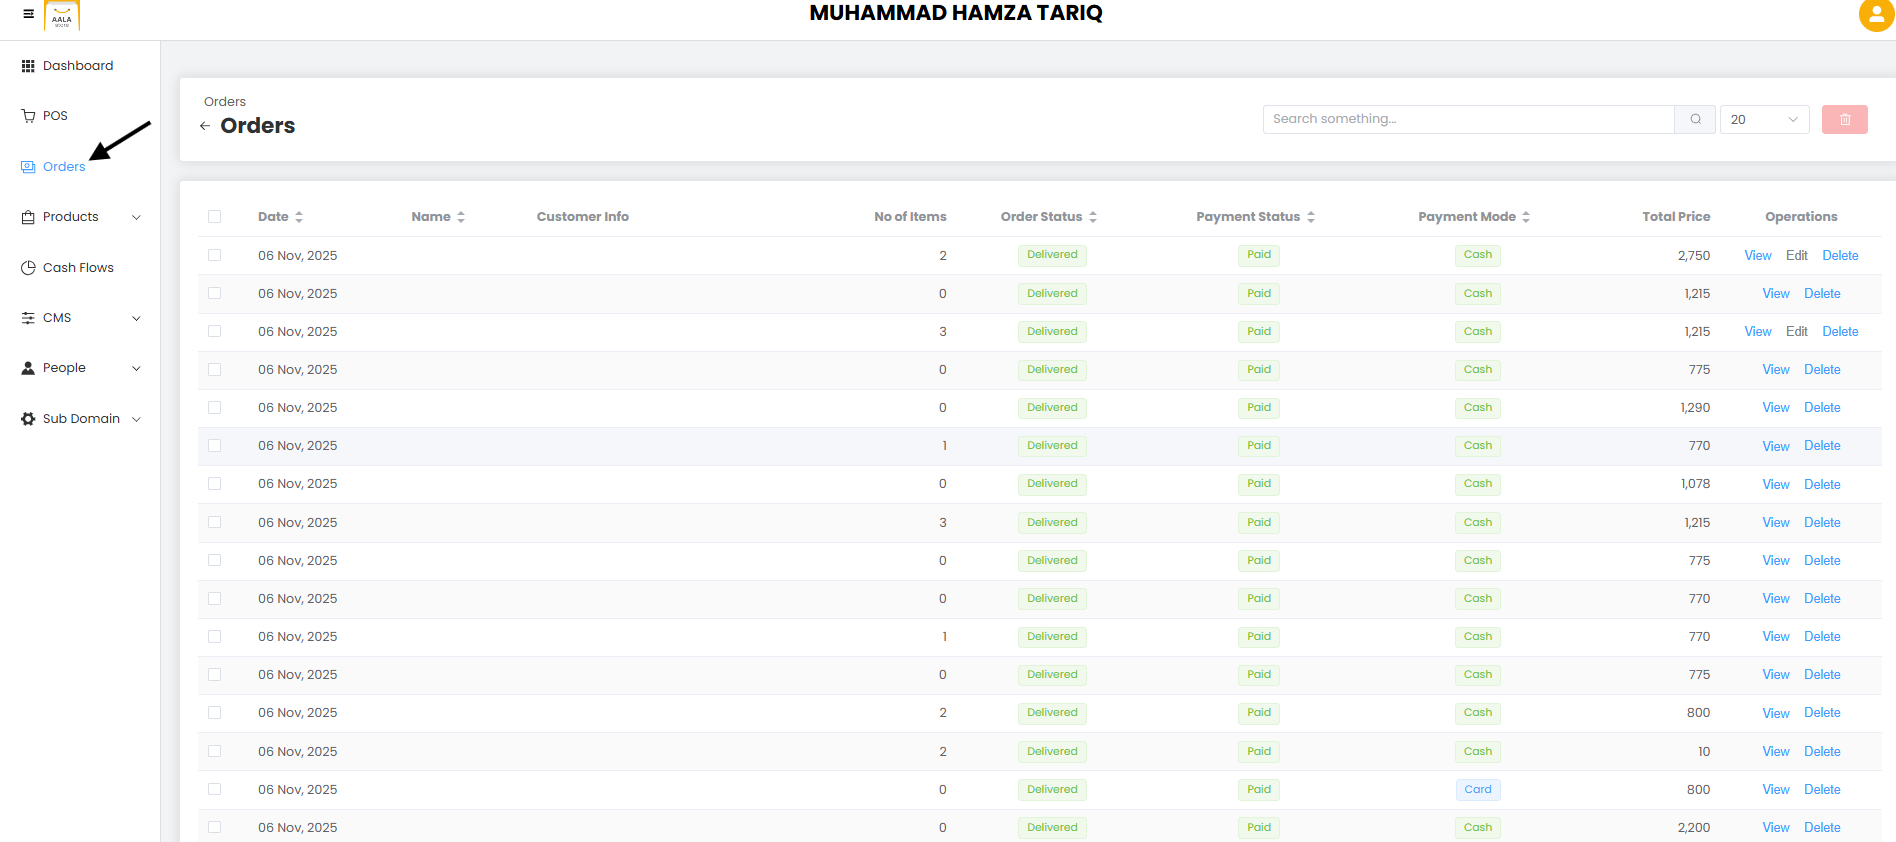
Task: Click the AALA logo icon
Action: pyautogui.click(x=62, y=16)
